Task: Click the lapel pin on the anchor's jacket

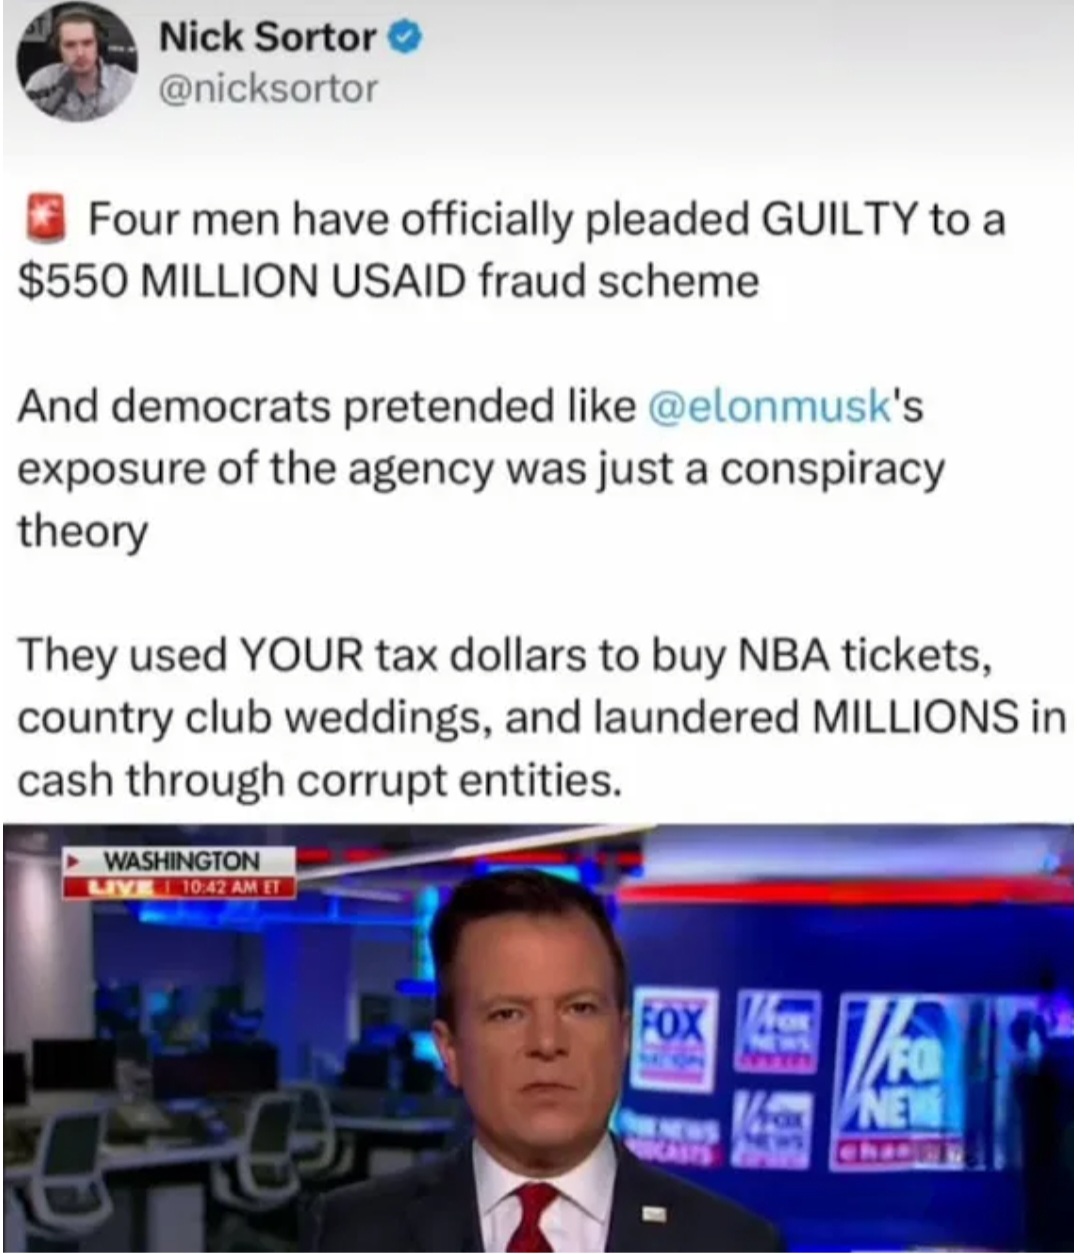Action: [x=652, y=1213]
